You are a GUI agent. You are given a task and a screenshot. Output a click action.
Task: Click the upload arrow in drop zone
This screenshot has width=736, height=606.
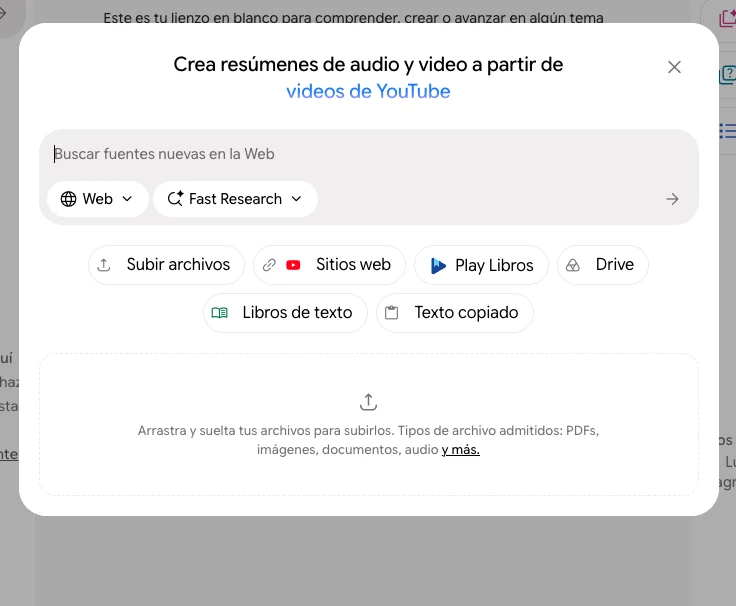click(368, 402)
